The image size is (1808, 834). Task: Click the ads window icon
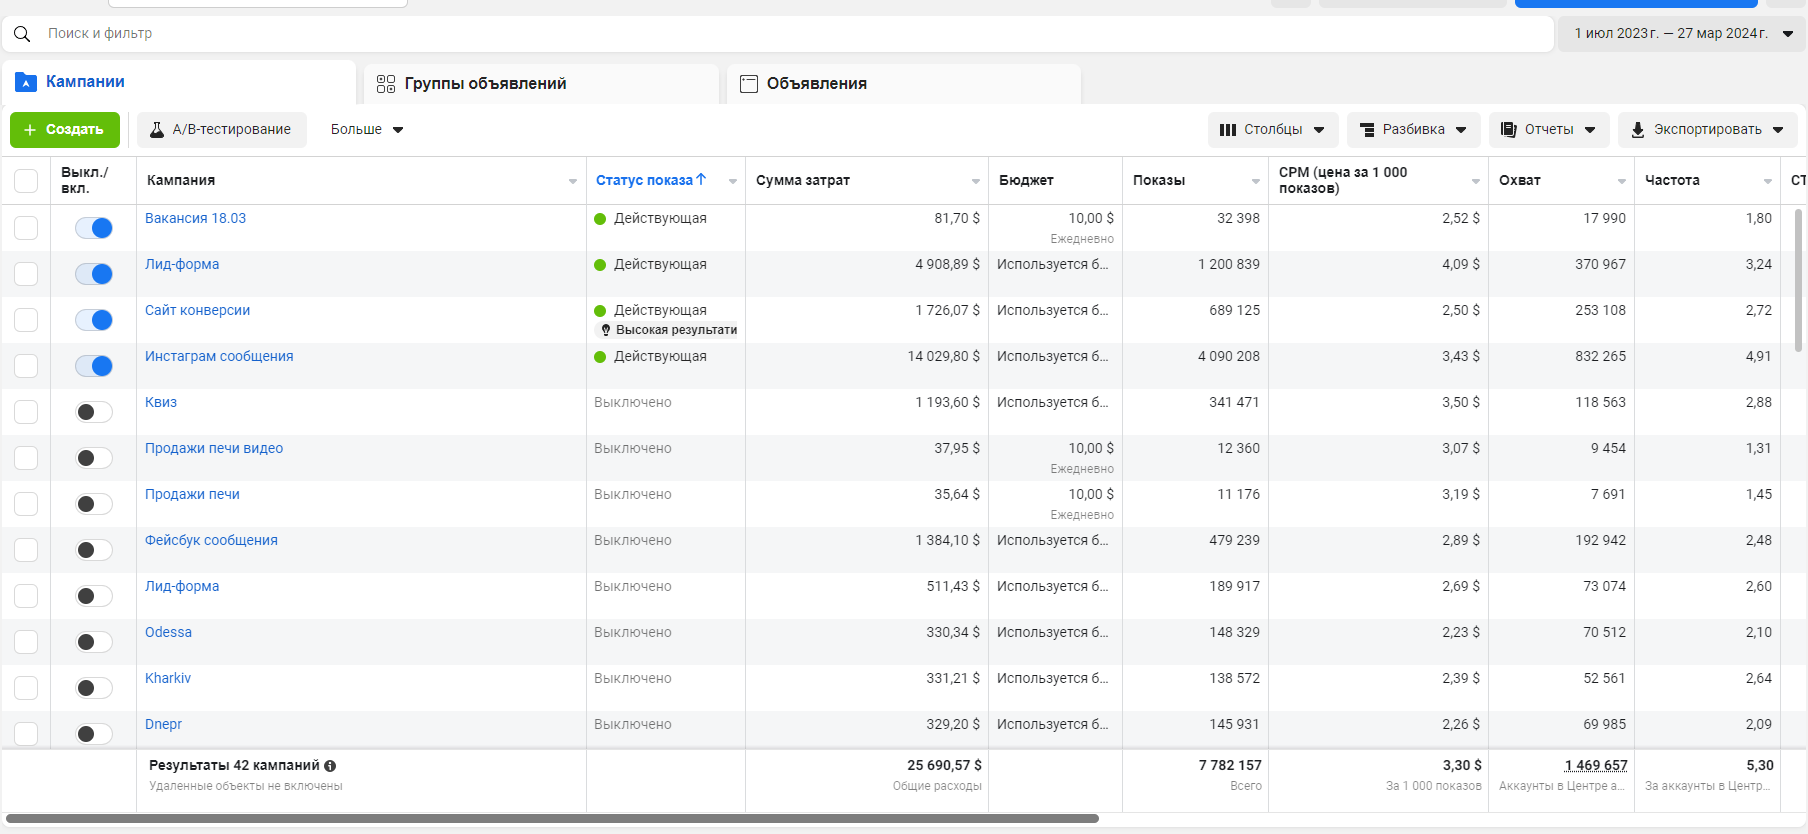[749, 84]
